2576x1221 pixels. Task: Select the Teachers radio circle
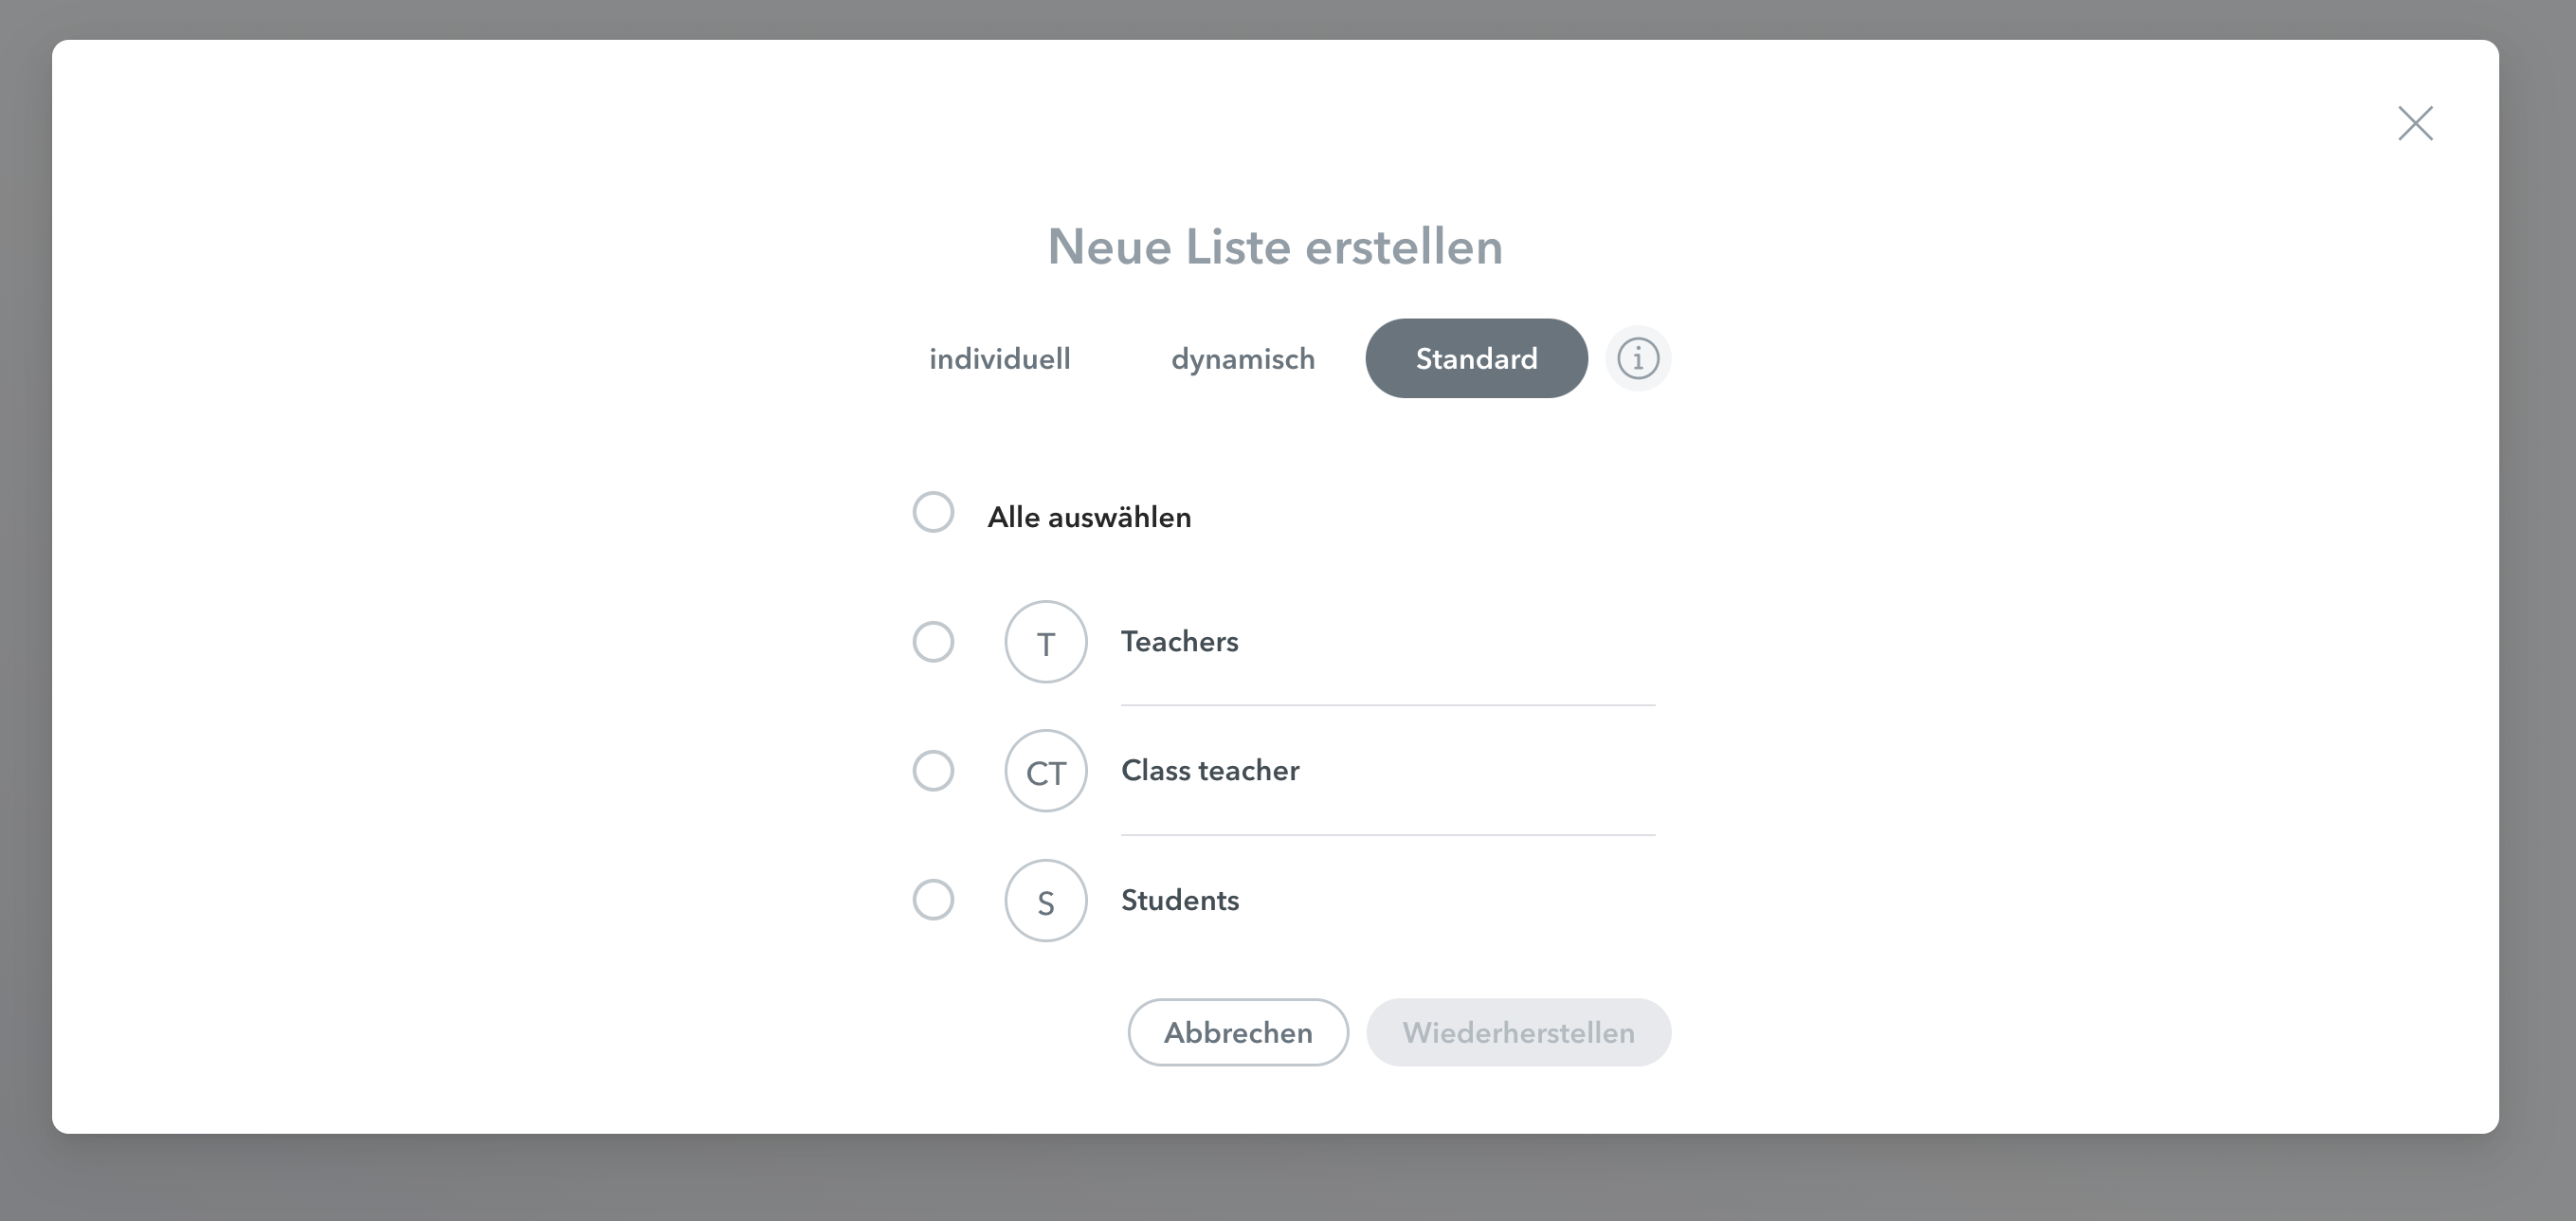click(x=933, y=642)
